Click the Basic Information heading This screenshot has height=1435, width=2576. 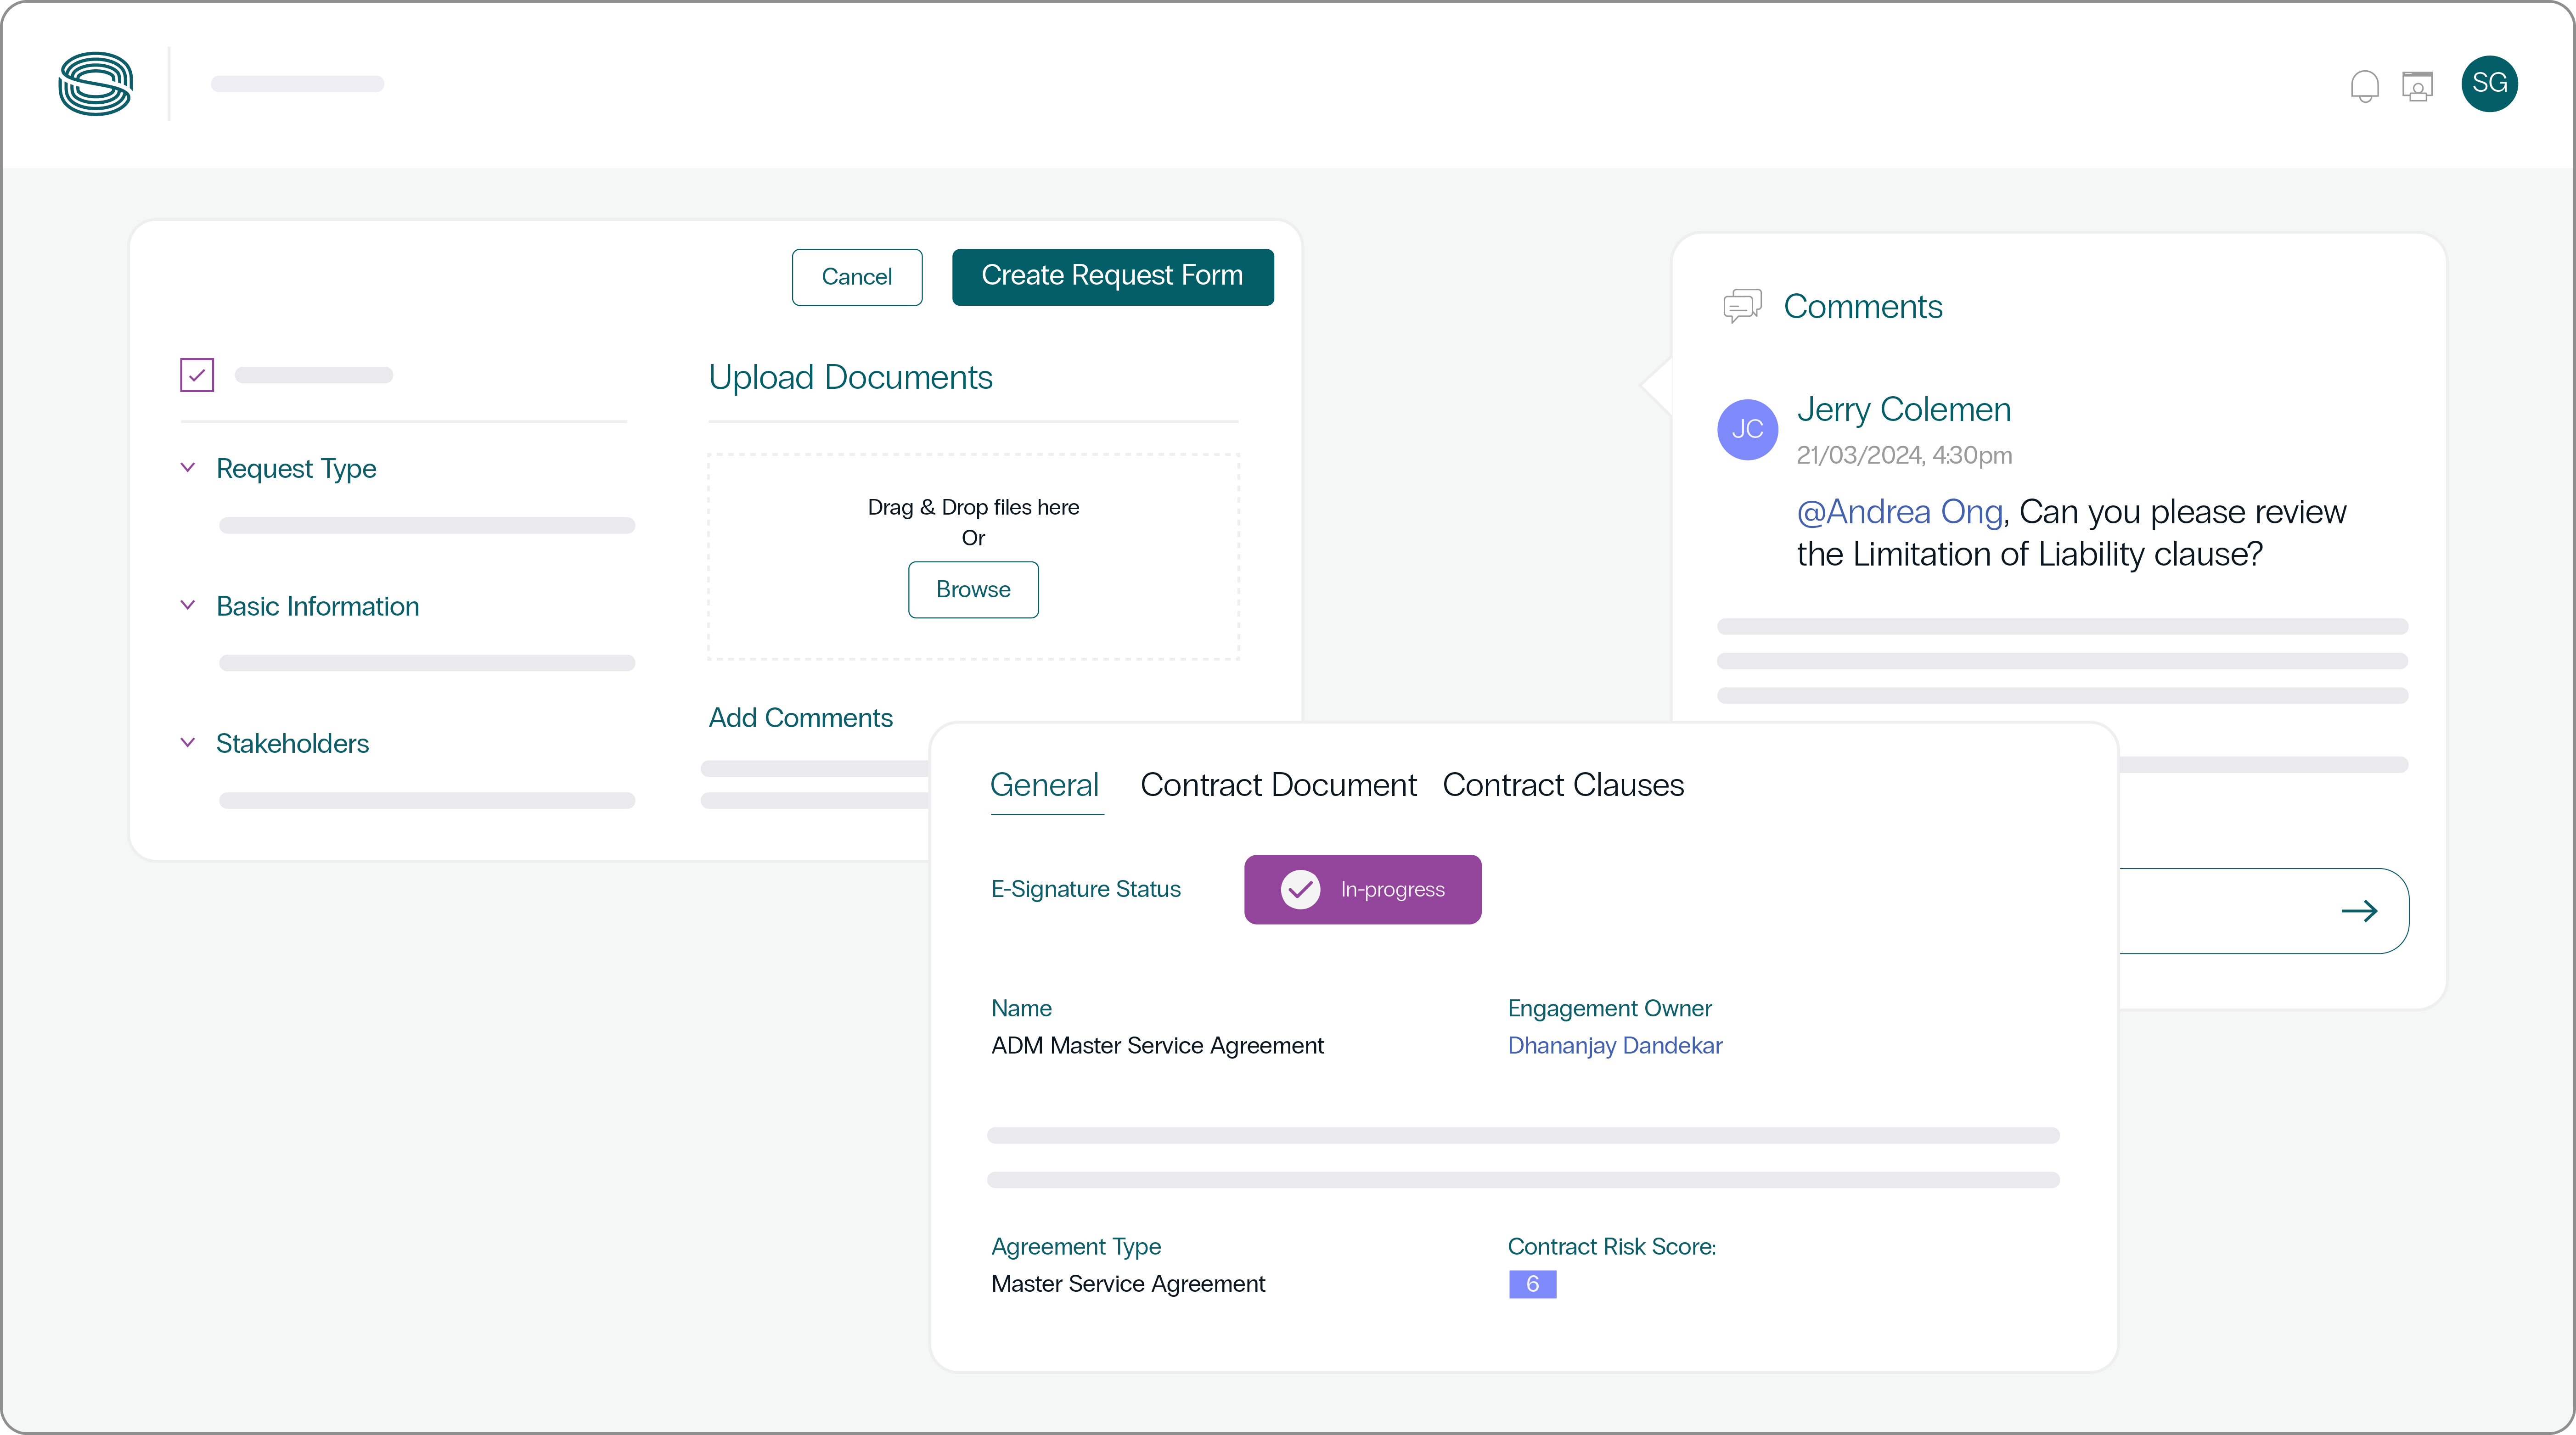click(x=318, y=607)
